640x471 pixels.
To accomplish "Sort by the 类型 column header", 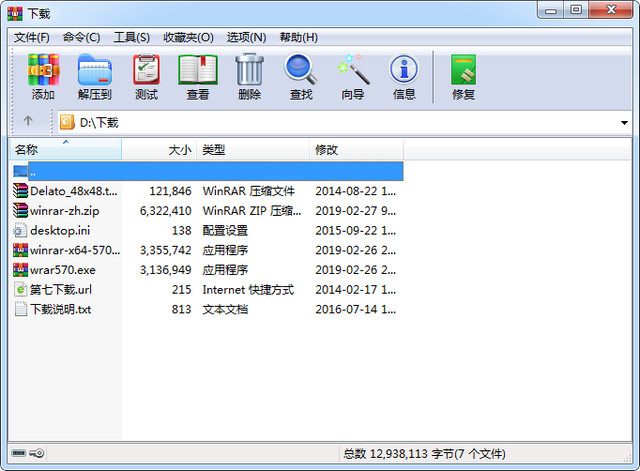I will (253, 150).
